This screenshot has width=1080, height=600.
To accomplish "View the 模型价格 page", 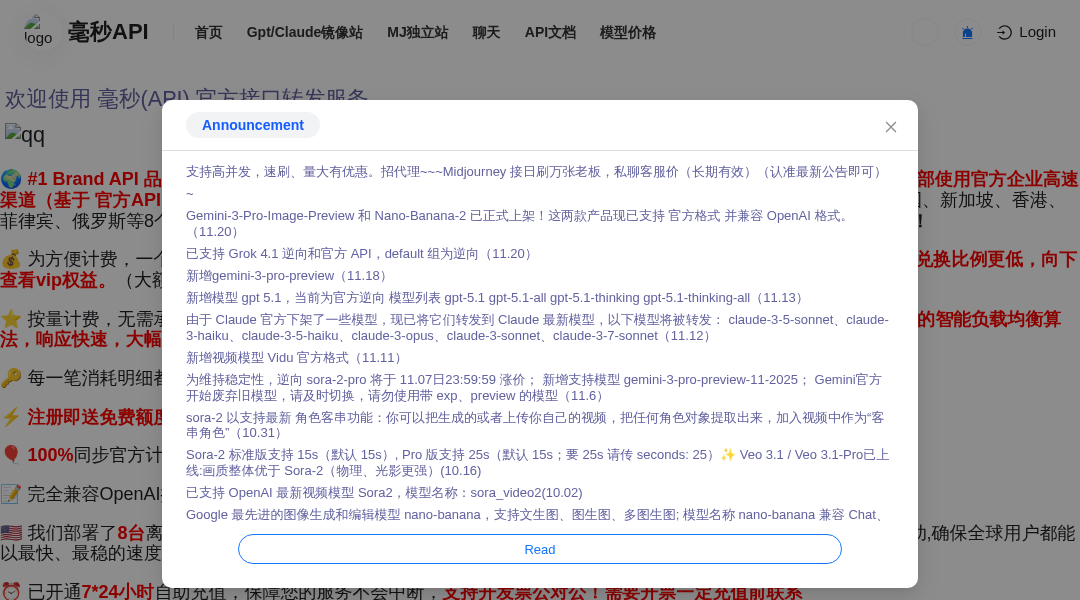I will (x=627, y=32).
